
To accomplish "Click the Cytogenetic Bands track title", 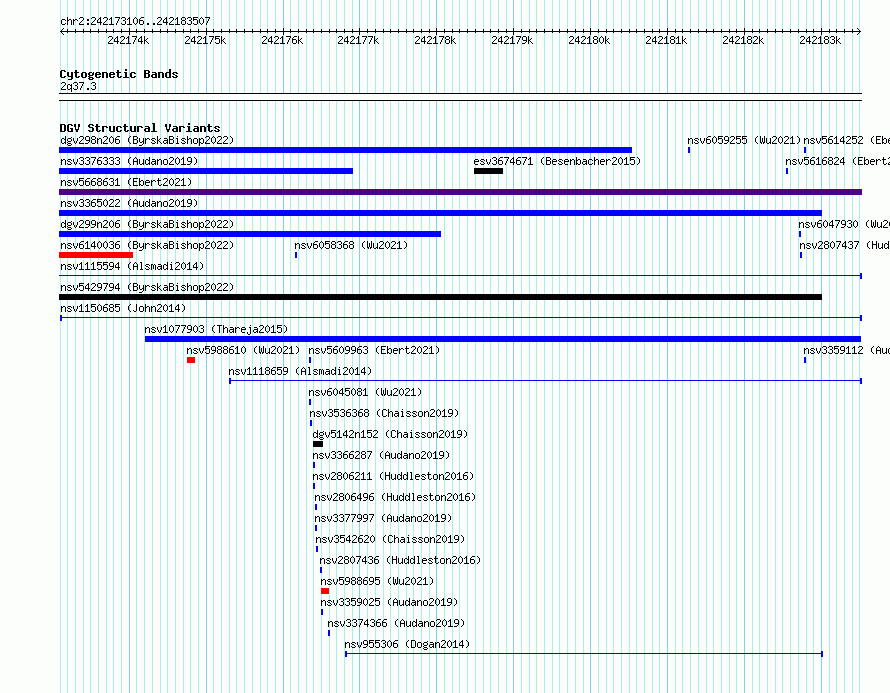I will [119, 74].
